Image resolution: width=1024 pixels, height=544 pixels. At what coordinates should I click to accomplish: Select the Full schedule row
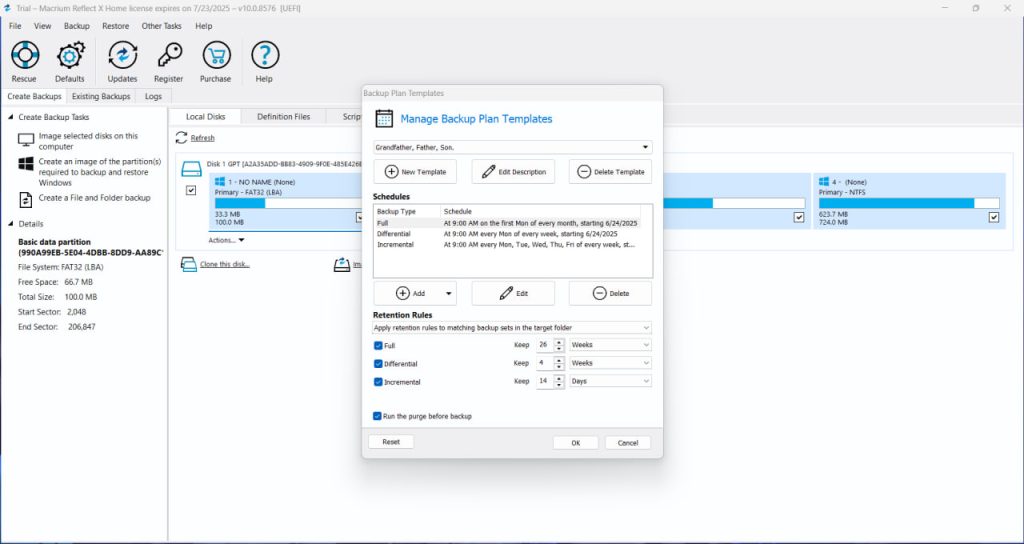pos(507,223)
